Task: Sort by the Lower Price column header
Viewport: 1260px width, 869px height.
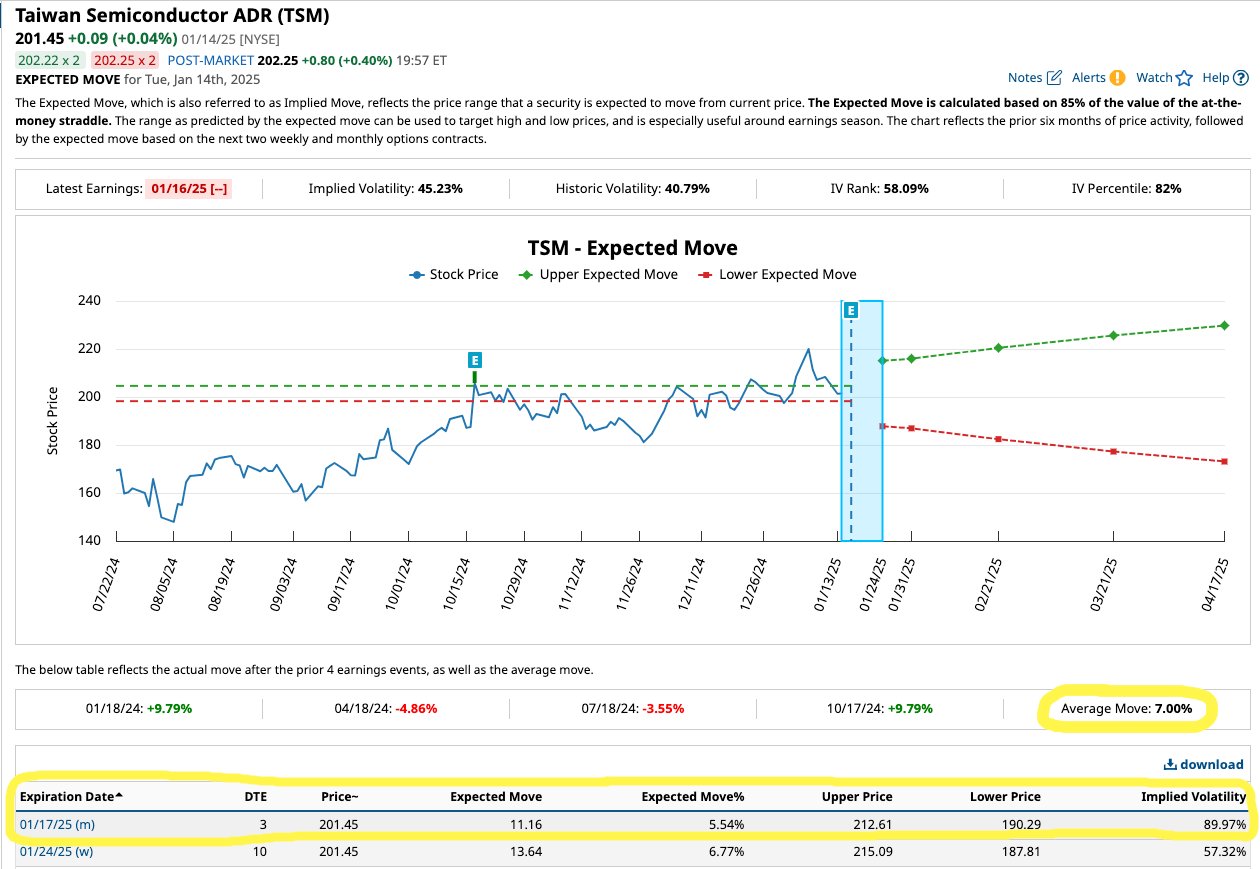Action: pos(1005,797)
